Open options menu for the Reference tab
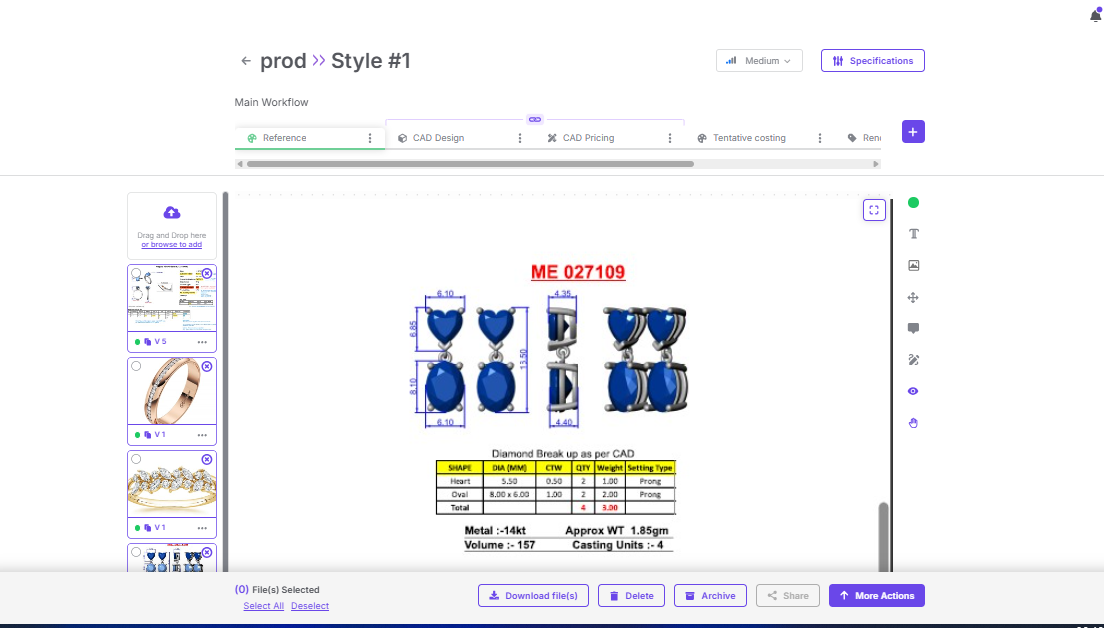This screenshot has height=628, width=1104. (x=370, y=138)
